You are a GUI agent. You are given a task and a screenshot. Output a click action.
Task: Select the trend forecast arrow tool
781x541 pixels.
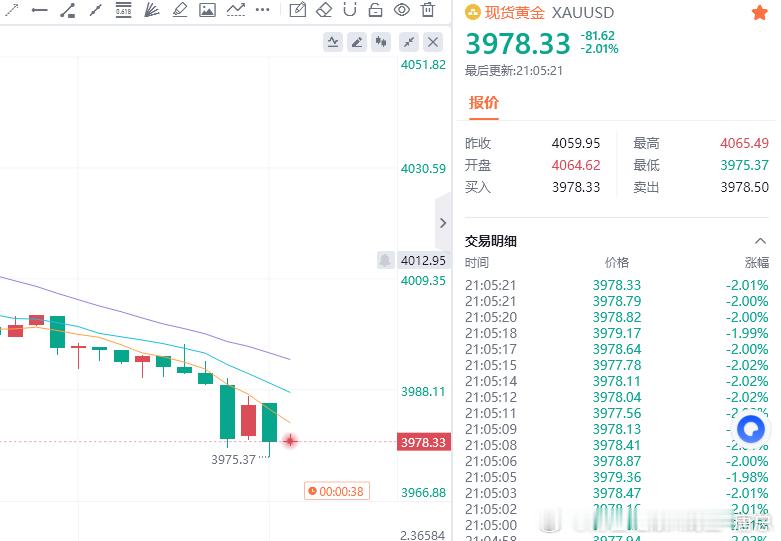click(235, 9)
